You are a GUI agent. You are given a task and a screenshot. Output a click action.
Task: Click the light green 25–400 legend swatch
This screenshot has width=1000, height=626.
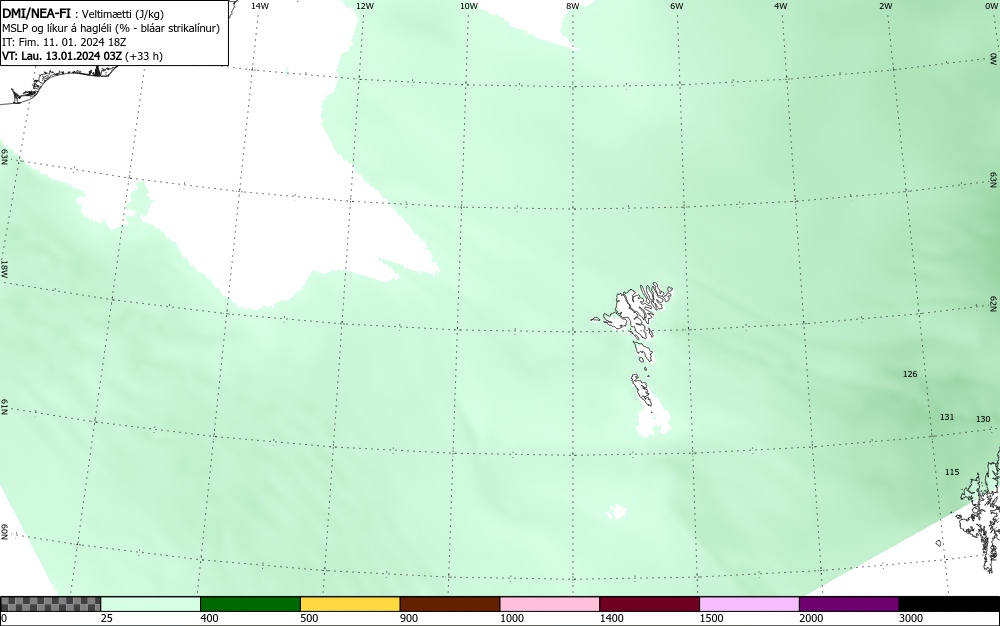151,604
